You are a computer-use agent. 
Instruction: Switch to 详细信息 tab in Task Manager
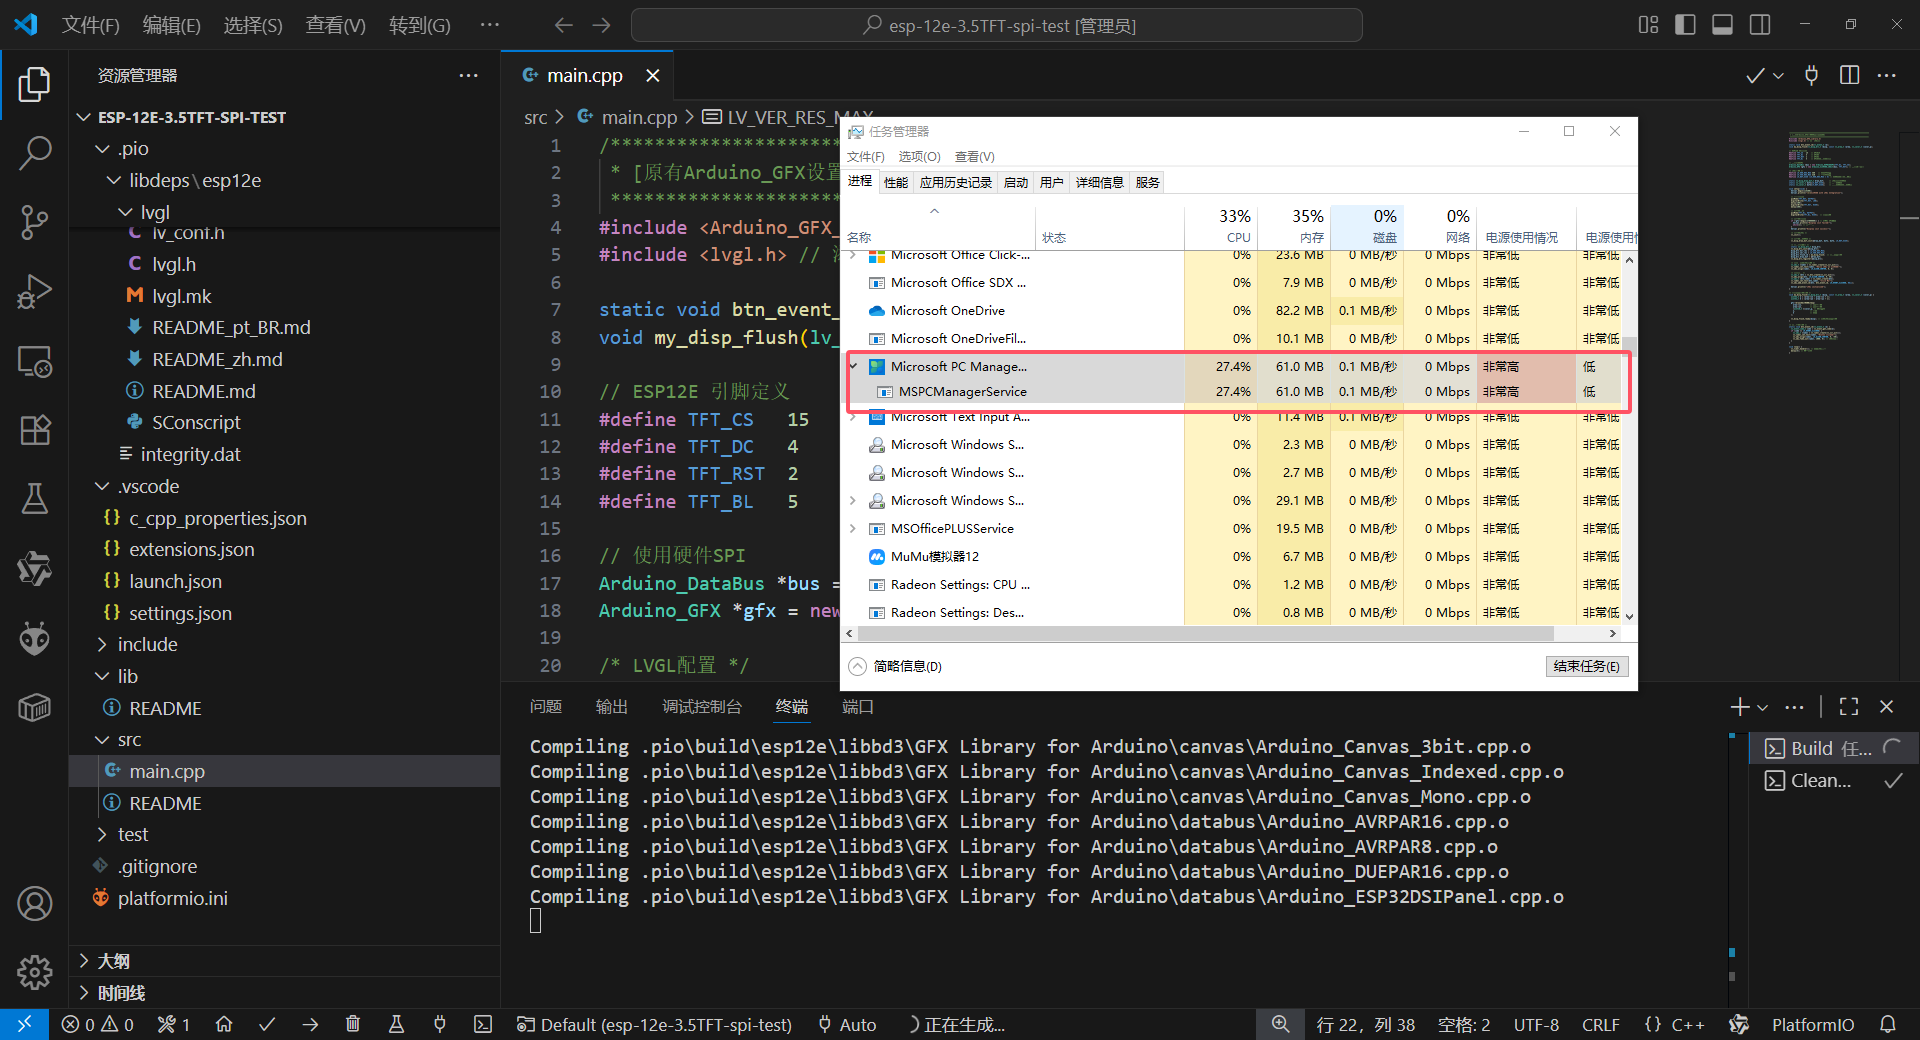[x=1099, y=183]
